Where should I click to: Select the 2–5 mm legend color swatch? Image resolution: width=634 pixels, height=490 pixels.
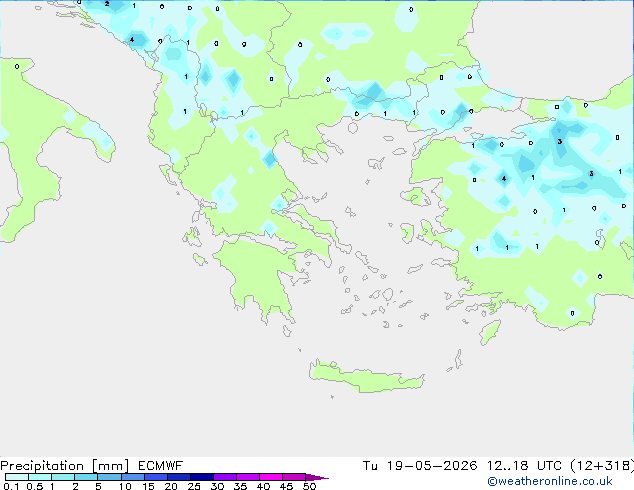(x=86, y=477)
